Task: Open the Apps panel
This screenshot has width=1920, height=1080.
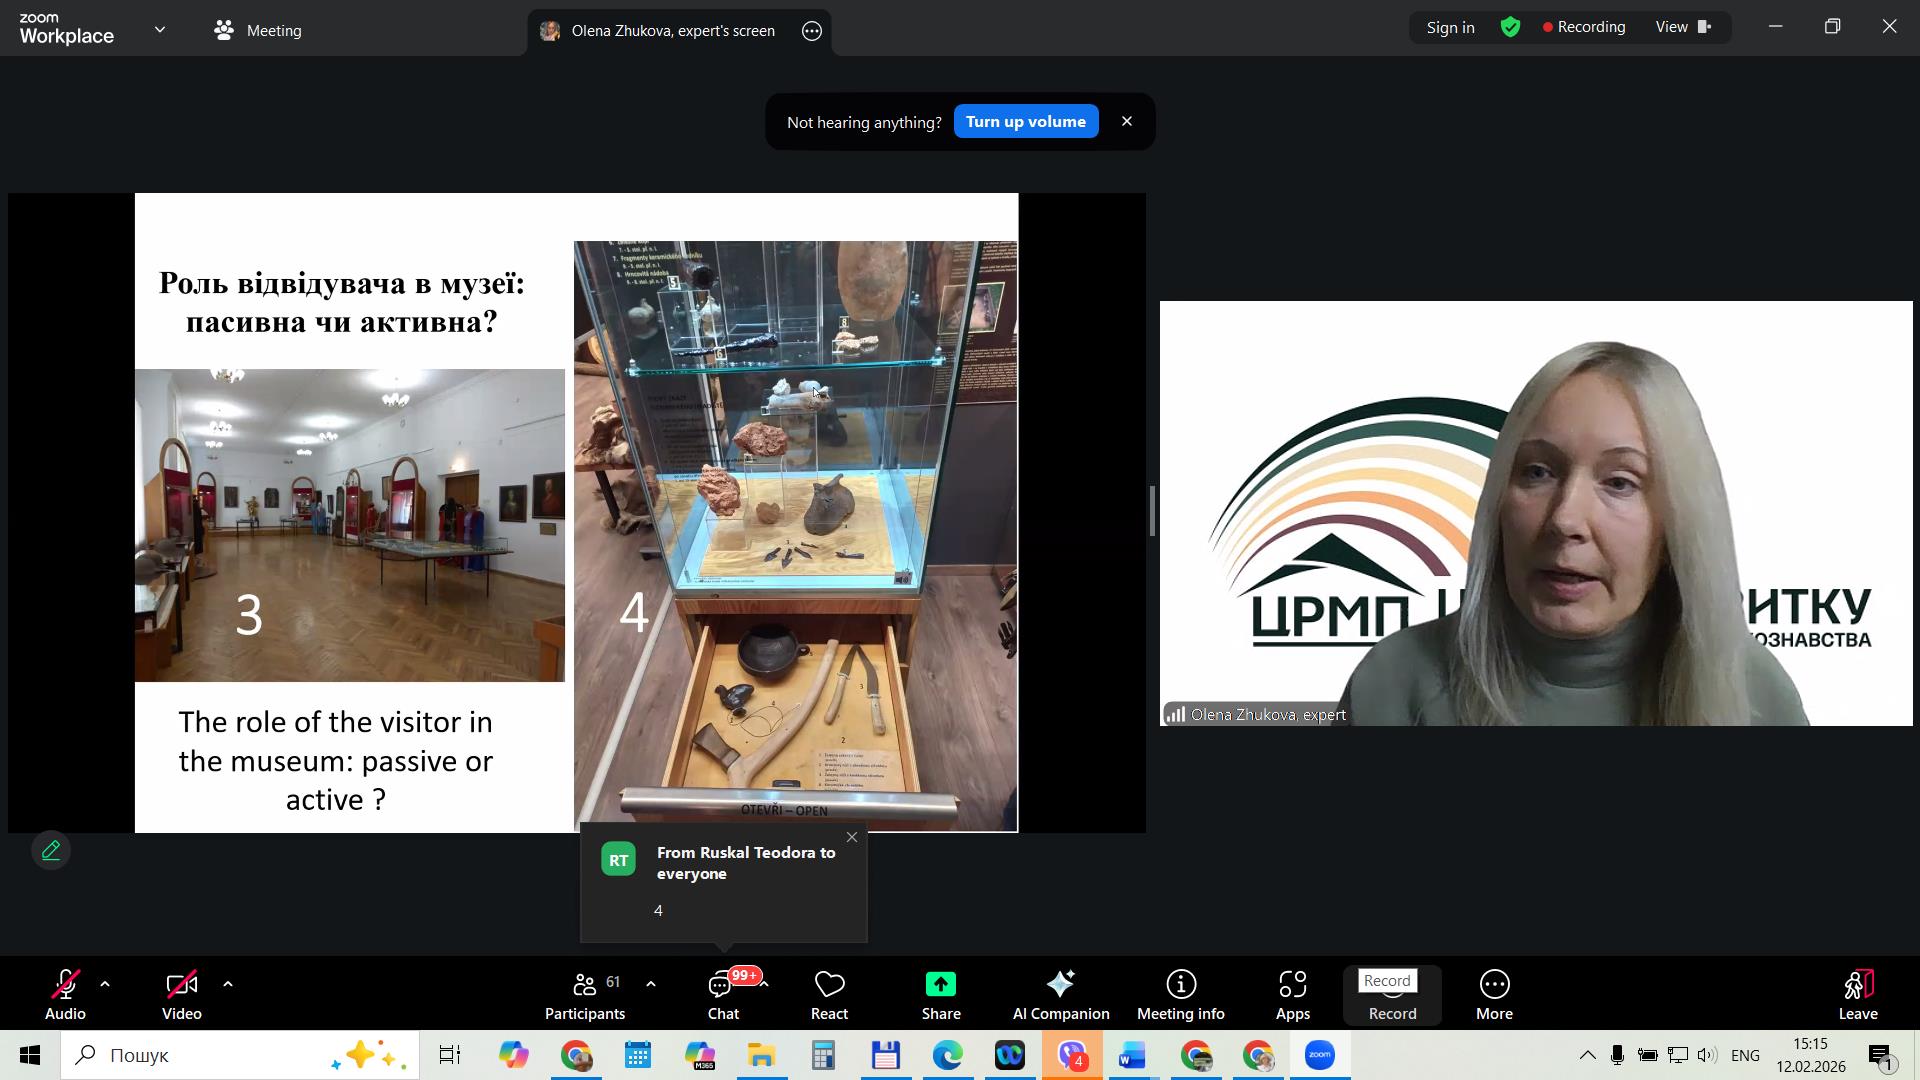Action: point(1292,995)
